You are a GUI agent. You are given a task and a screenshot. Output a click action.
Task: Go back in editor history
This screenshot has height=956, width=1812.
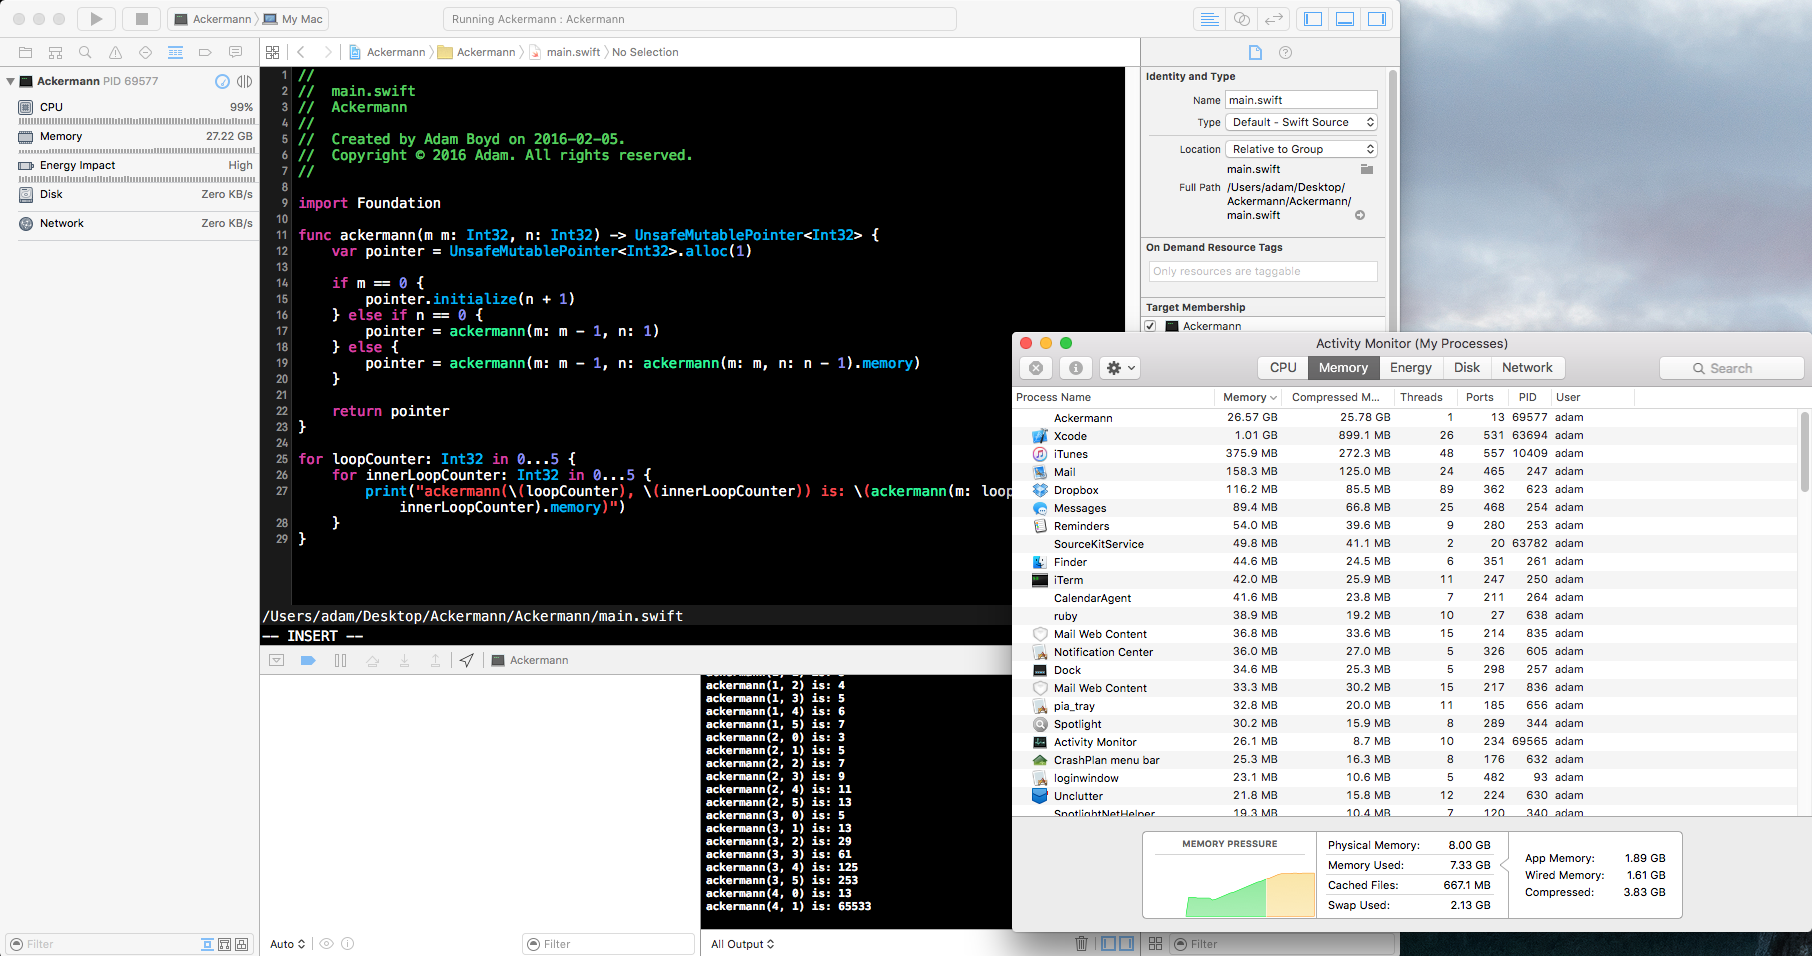(300, 52)
